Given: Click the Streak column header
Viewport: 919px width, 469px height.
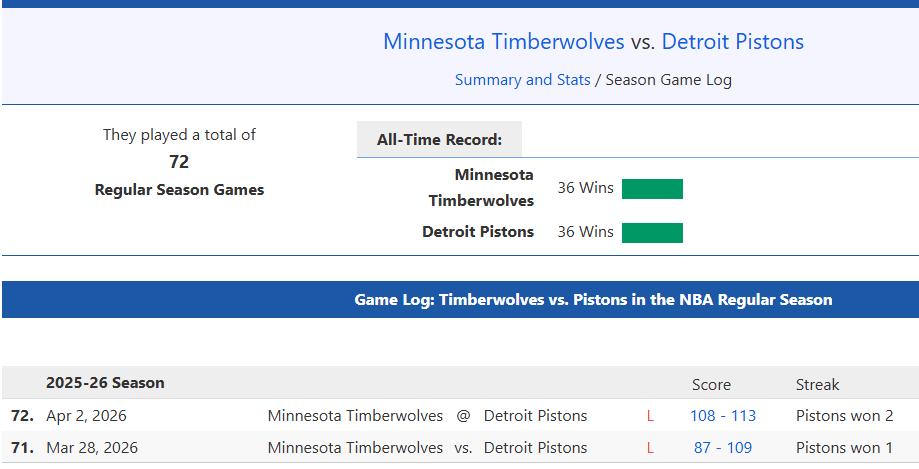Looking at the screenshot, I should pyautogui.click(x=817, y=385).
